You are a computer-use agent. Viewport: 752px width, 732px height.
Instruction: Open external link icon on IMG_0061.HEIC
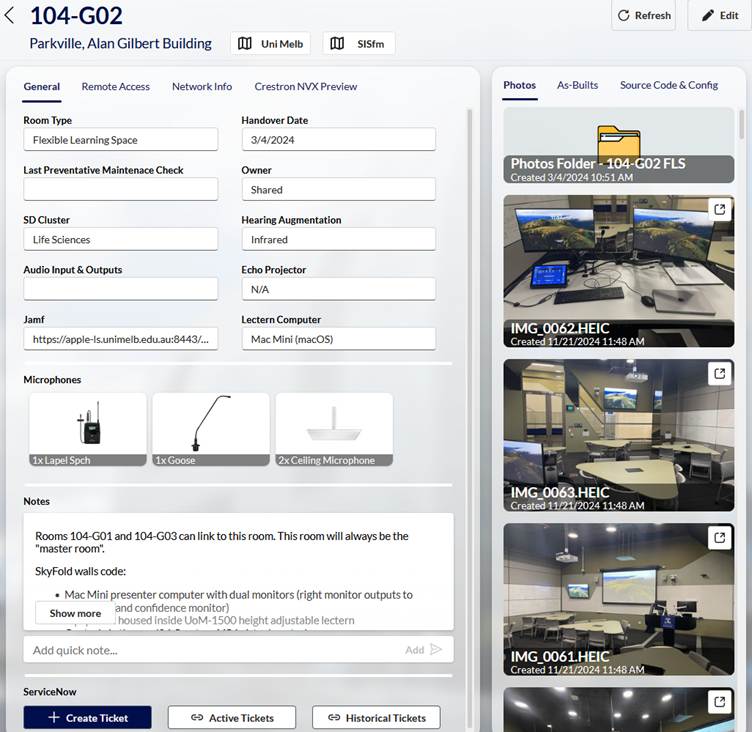click(x=718, y=538)
